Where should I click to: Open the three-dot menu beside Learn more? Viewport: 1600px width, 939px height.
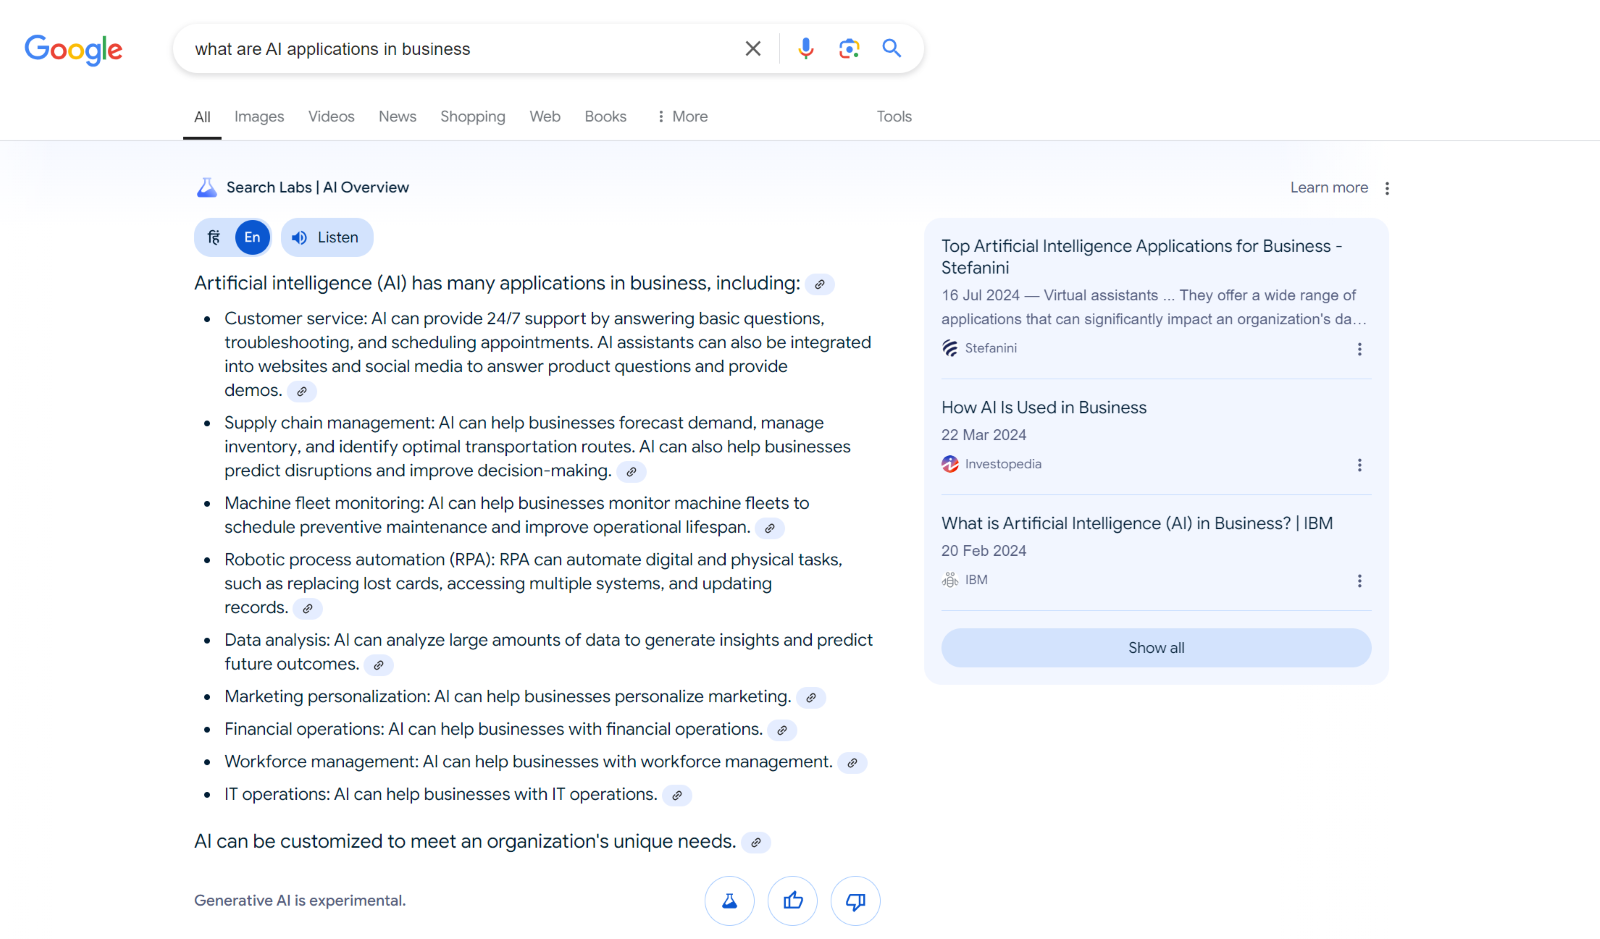coord(1387,187)
